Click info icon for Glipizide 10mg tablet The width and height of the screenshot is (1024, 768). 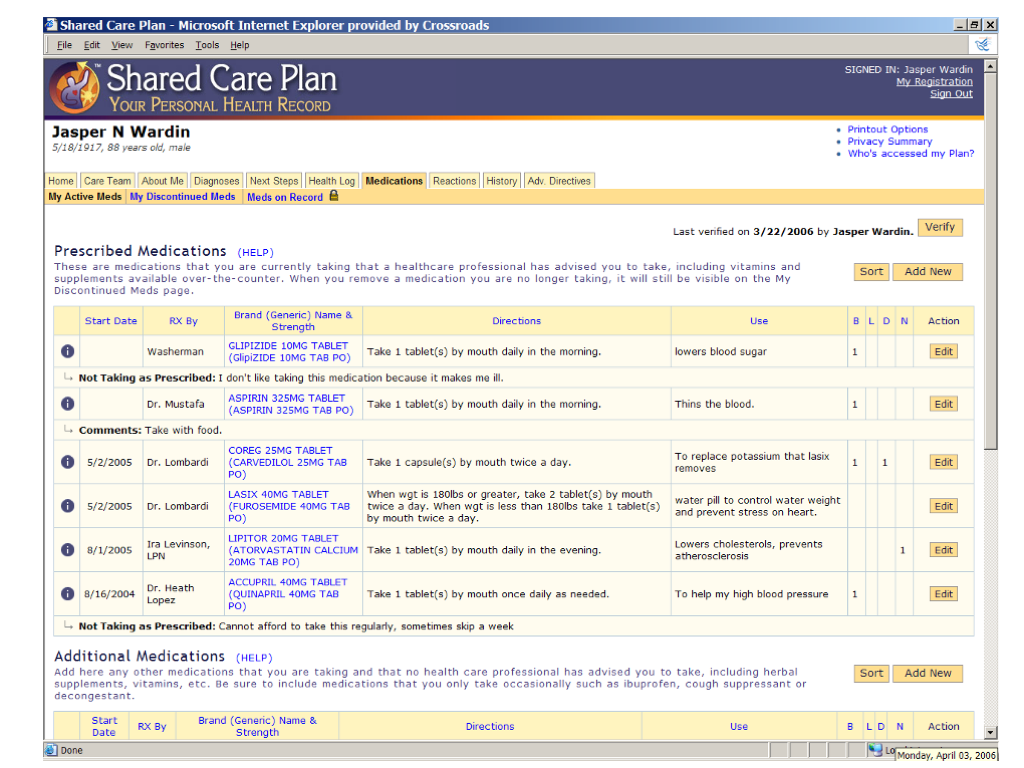click(67, 352)
